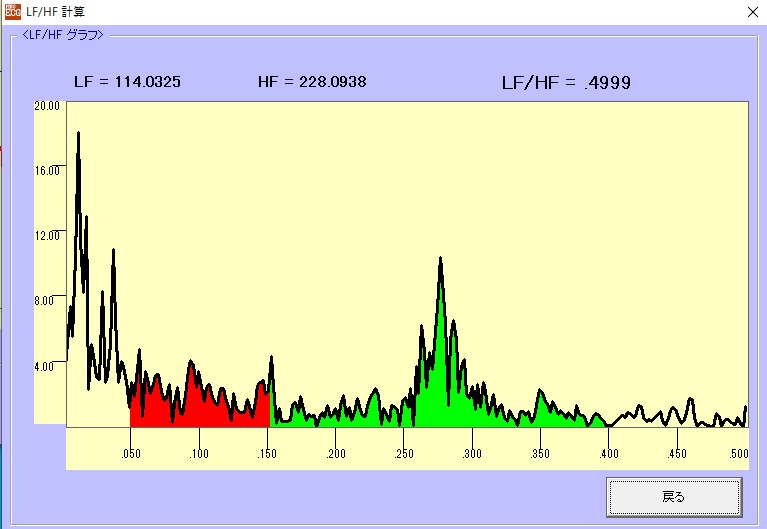The image size is (767, 529).
Task: Click the 12.00 y-axis label
Action: 47,235
